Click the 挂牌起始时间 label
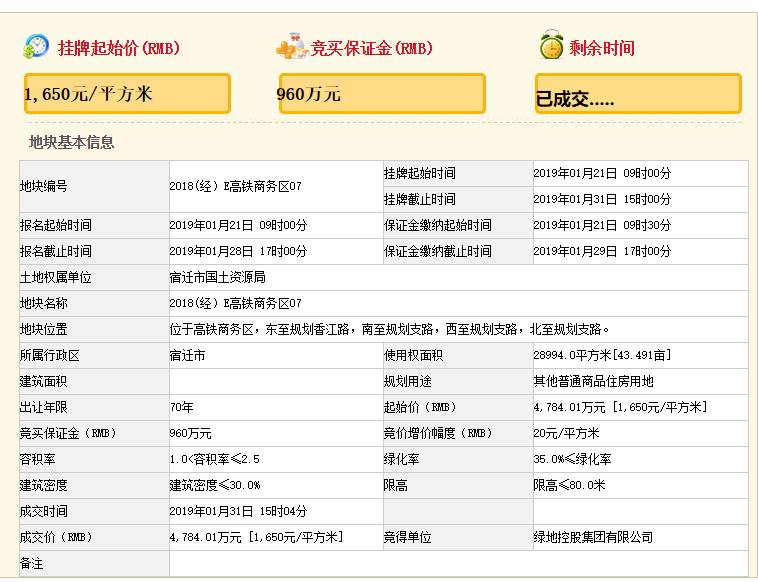This screenshot has width=758, height=582. (x=420, y=173)
